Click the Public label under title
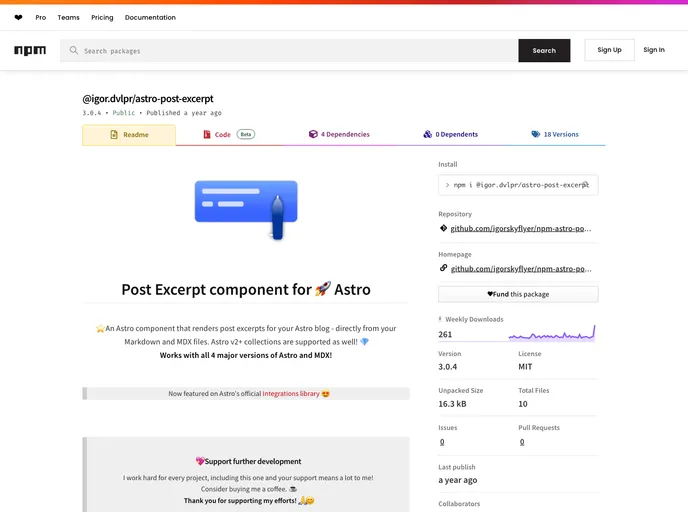Image resolution: width=688 pixels, height=512 pixels. pos(124,113)
